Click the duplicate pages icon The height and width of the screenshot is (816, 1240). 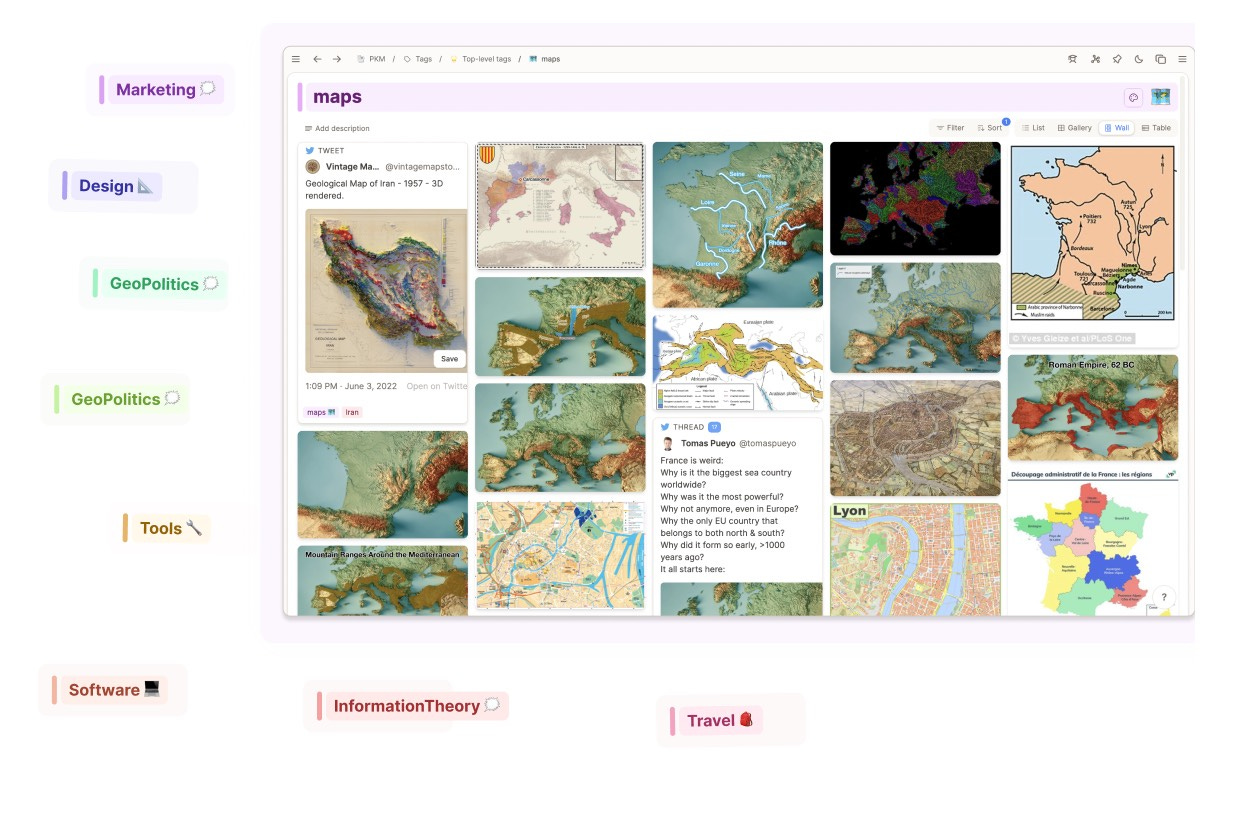(1160, 59)
